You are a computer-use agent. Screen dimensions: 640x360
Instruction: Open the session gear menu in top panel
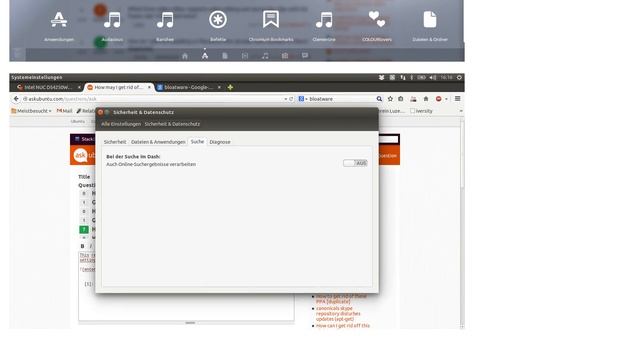tap(459, 77)
